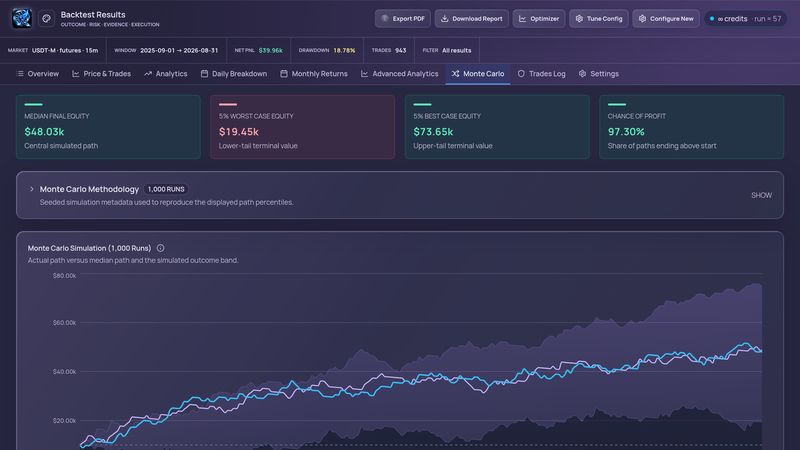Click the Settings gear tab icon
This screenshot has width=800, height=450.
(x=582, y=74)
